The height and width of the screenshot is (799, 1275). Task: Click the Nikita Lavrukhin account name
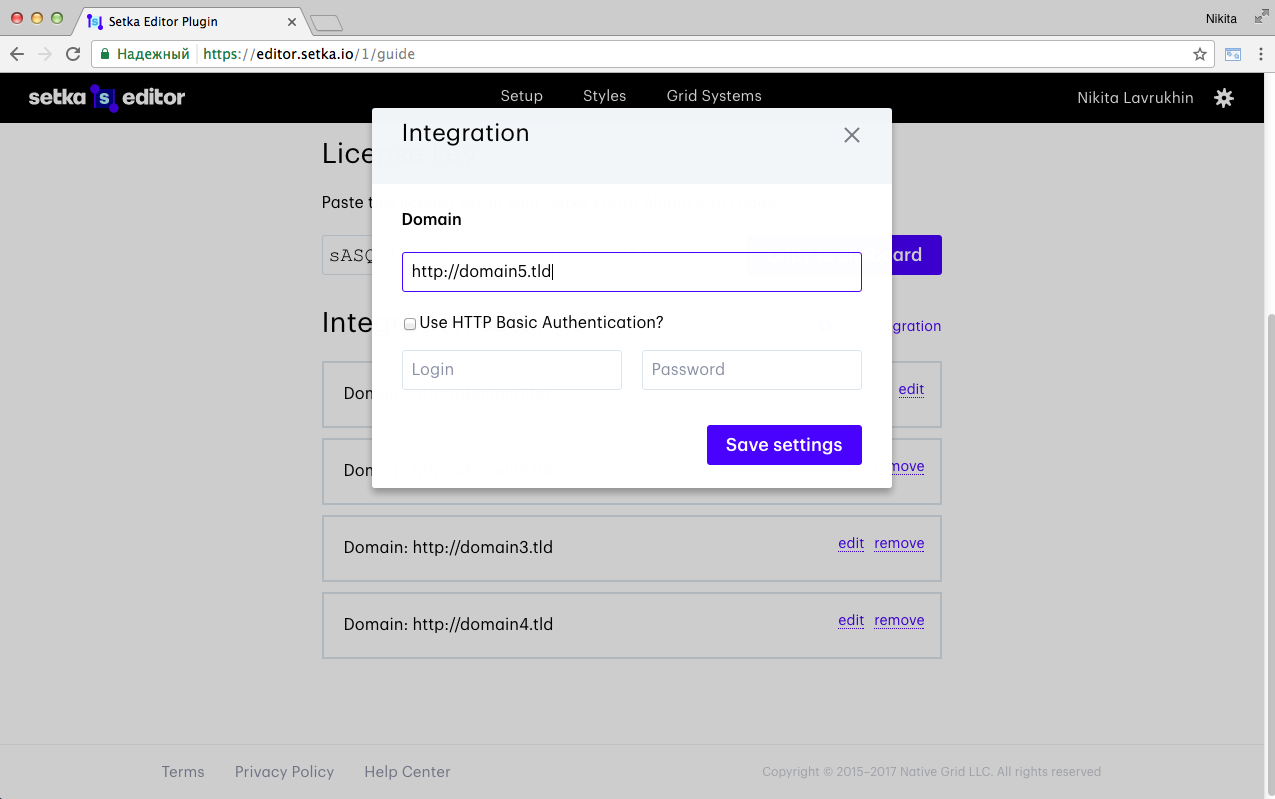1135,97
